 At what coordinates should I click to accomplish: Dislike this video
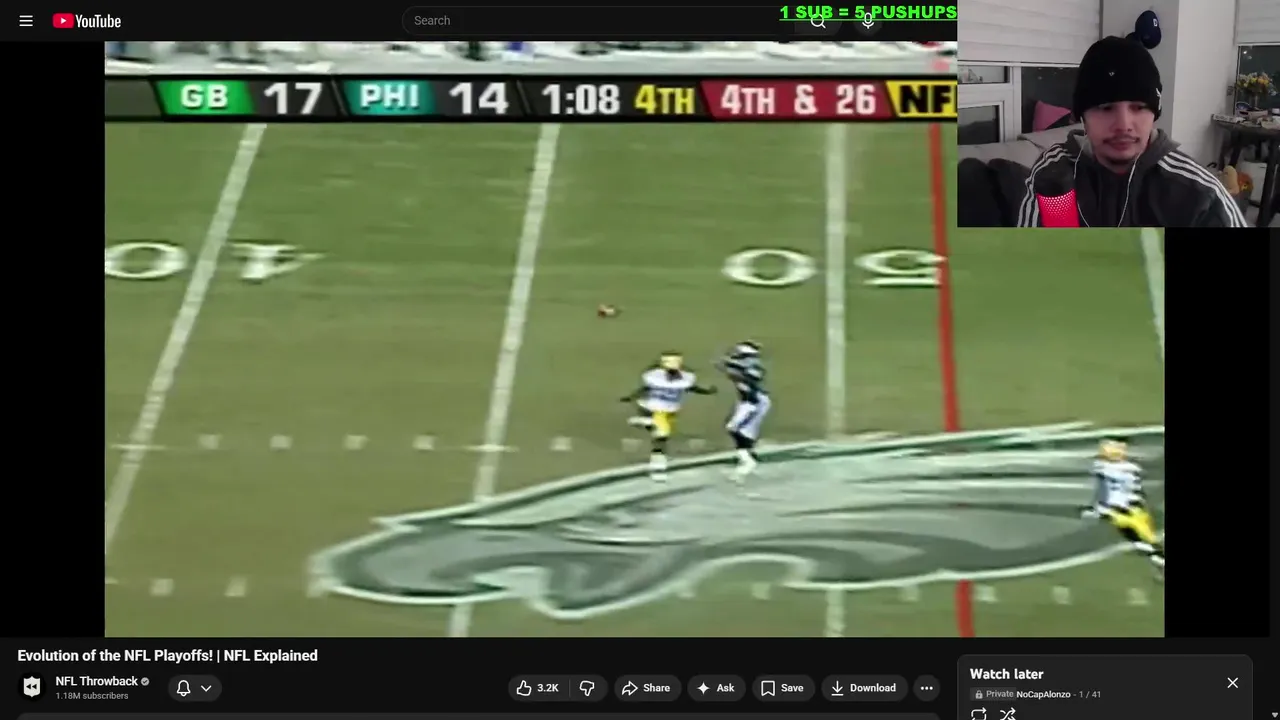tap(587, 688)
